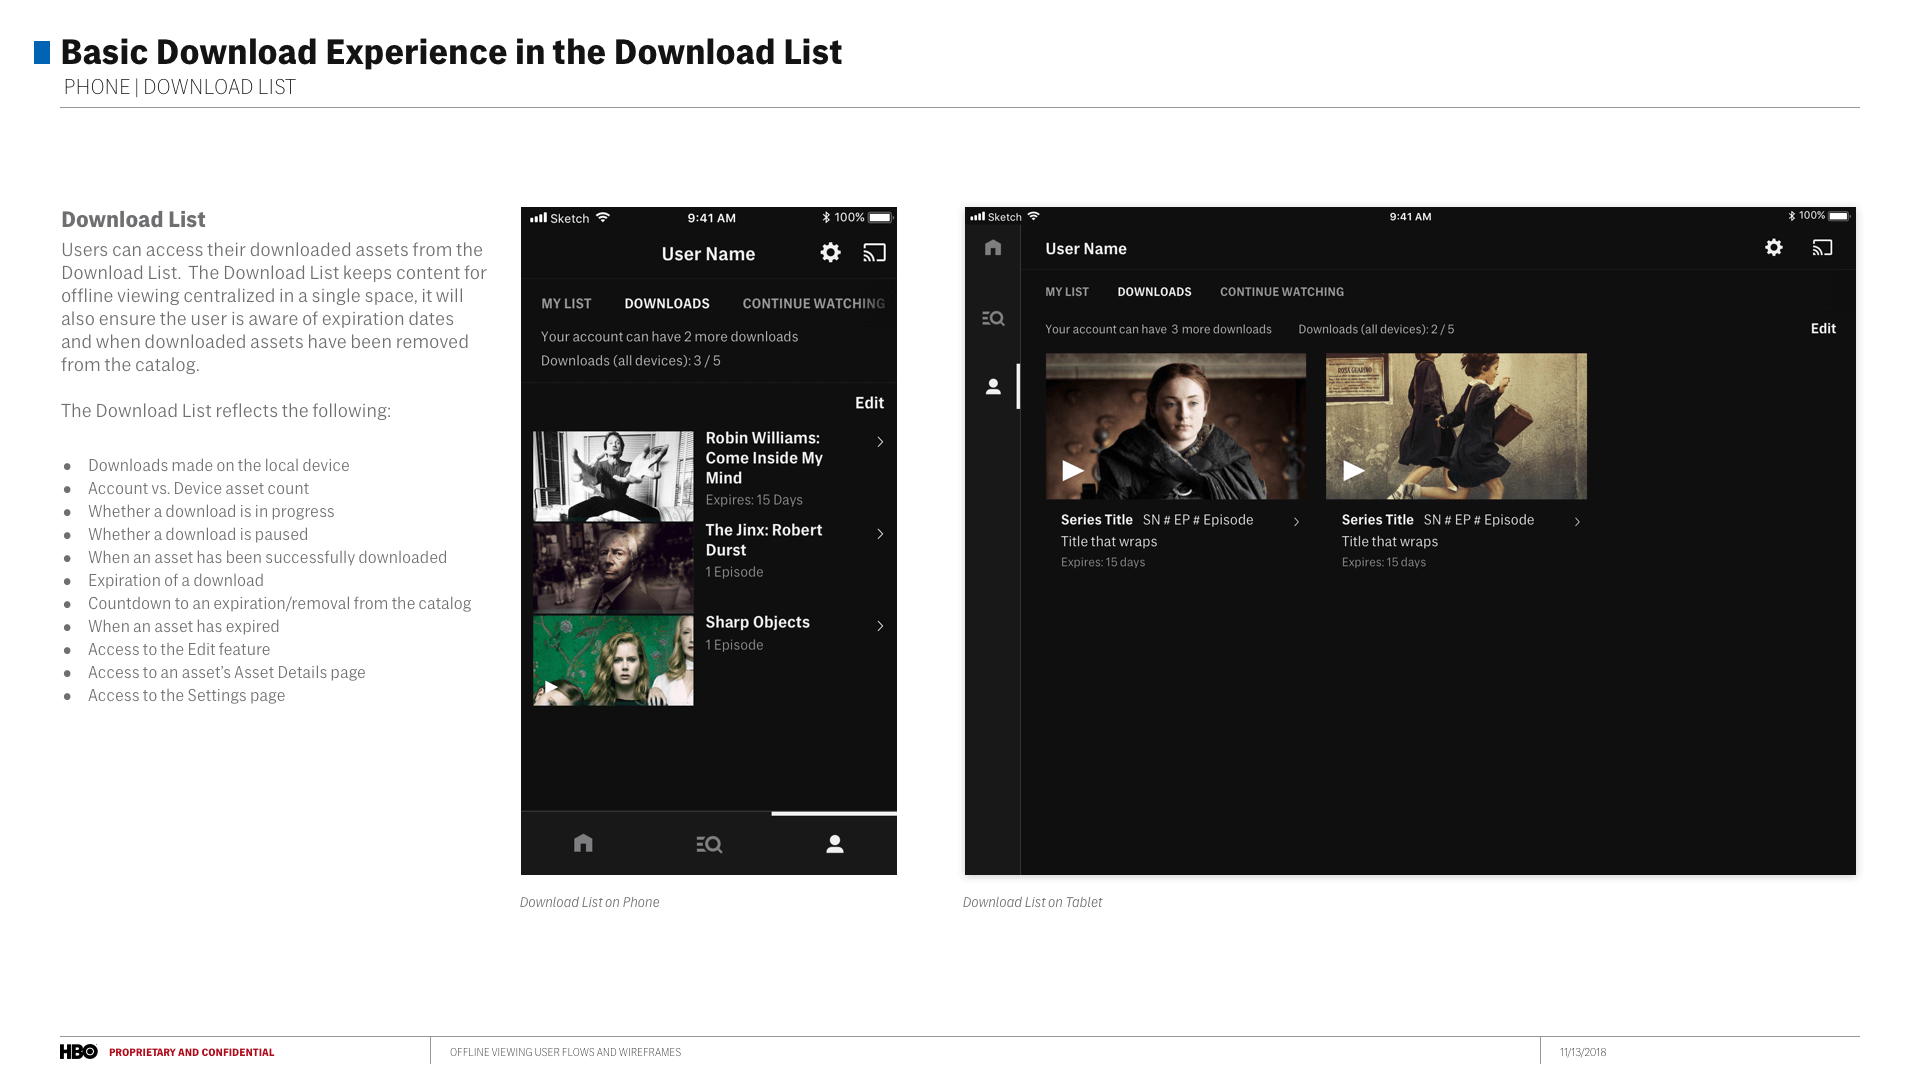
Task: Click 'Access to the Settings page' bullet
Action: 186,695
